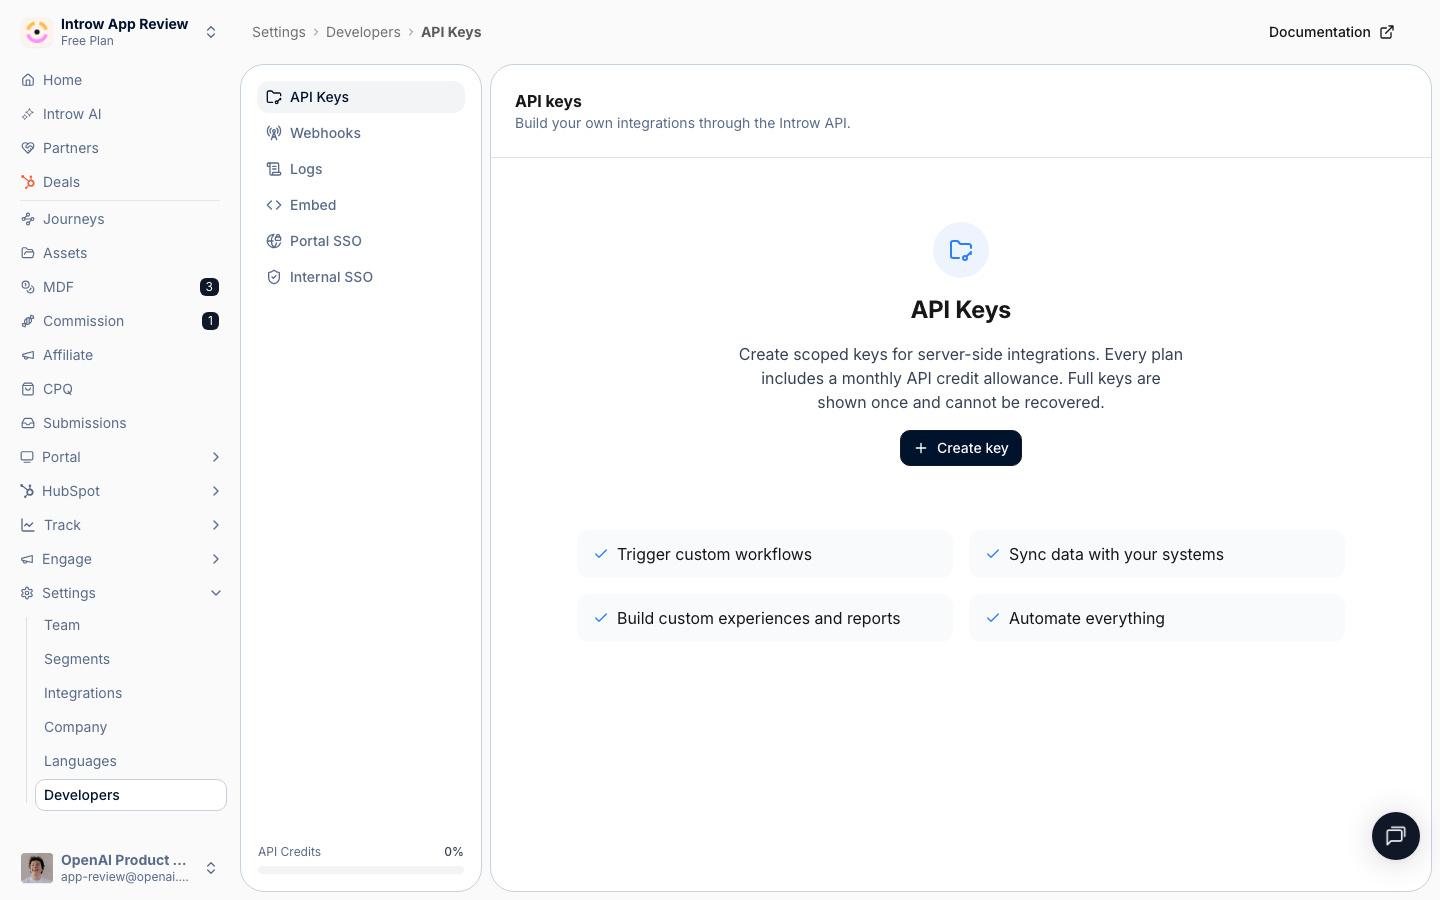1440x900 pixels.
Task: Click Build custom experiences and reports card
Action: pyautogui.click(x=765, y=618)
